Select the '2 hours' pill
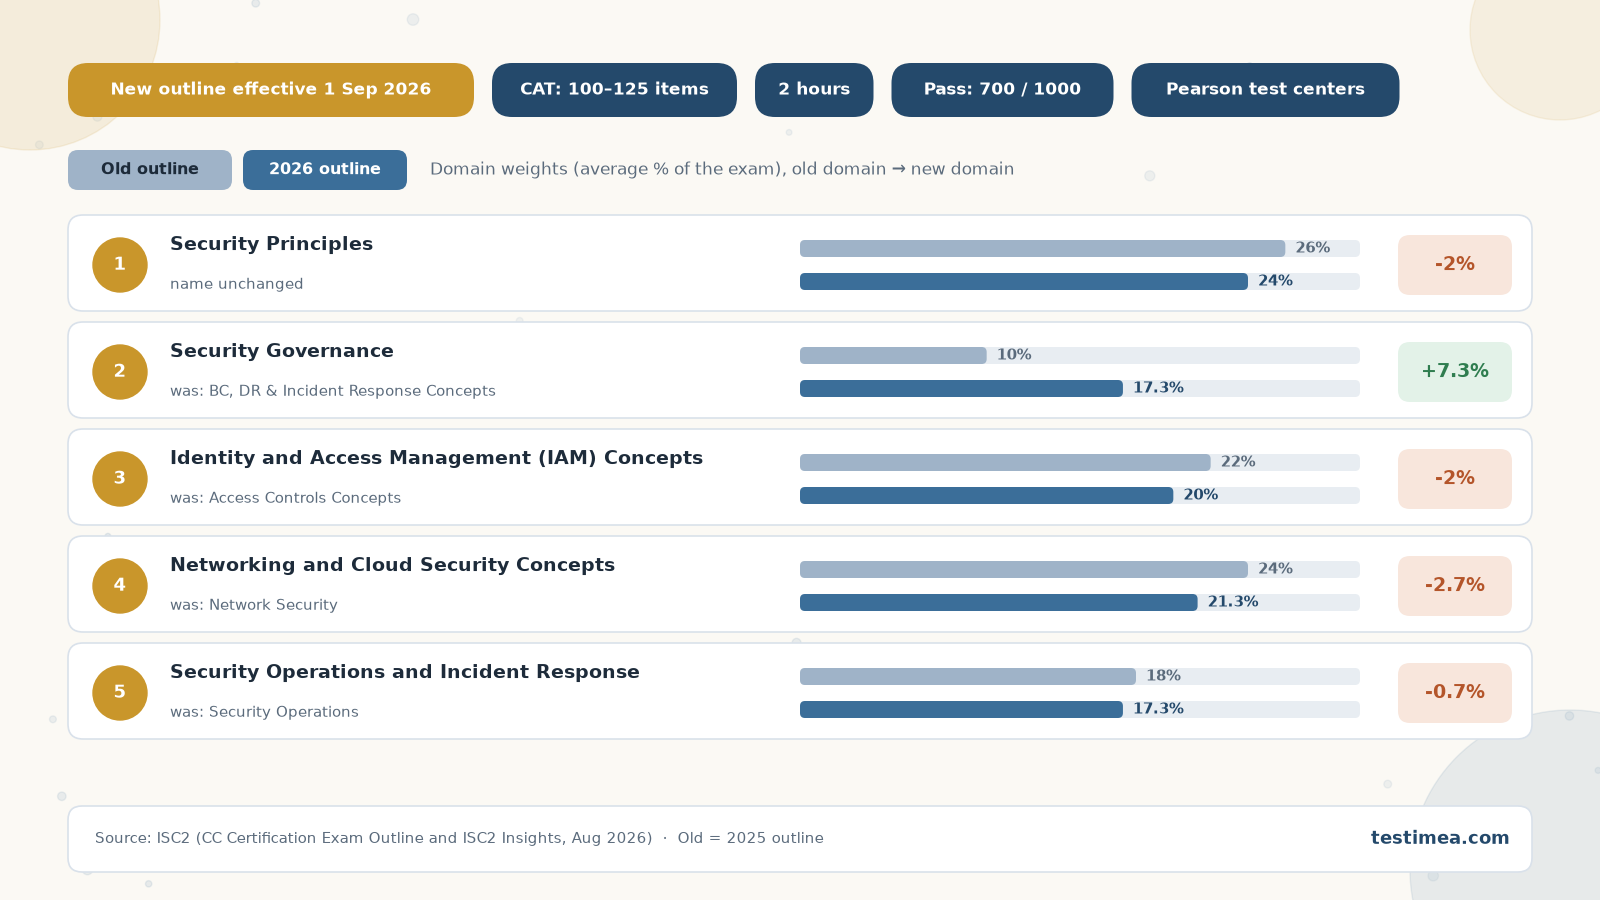 click(x=814, y=90)
